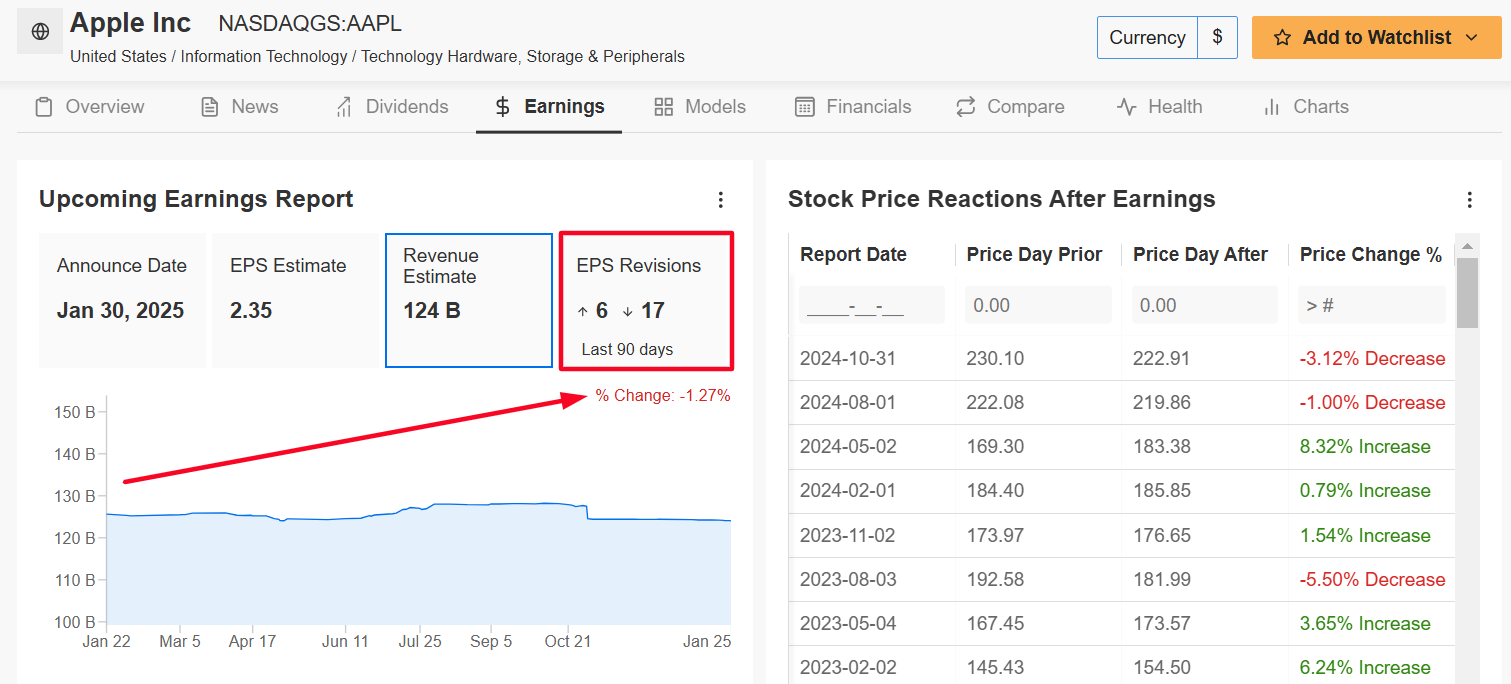Click the Overview clipboard icon

43,107
